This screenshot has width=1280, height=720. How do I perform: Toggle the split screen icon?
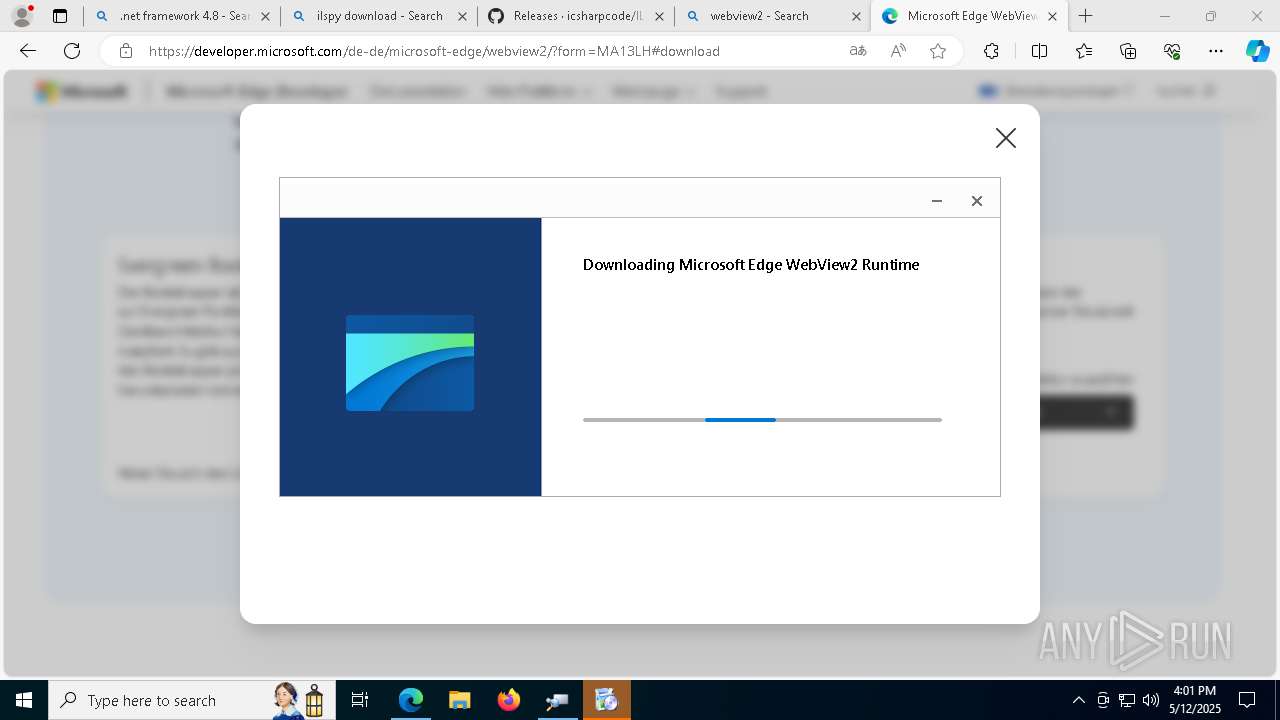(x=1039, y=51)
